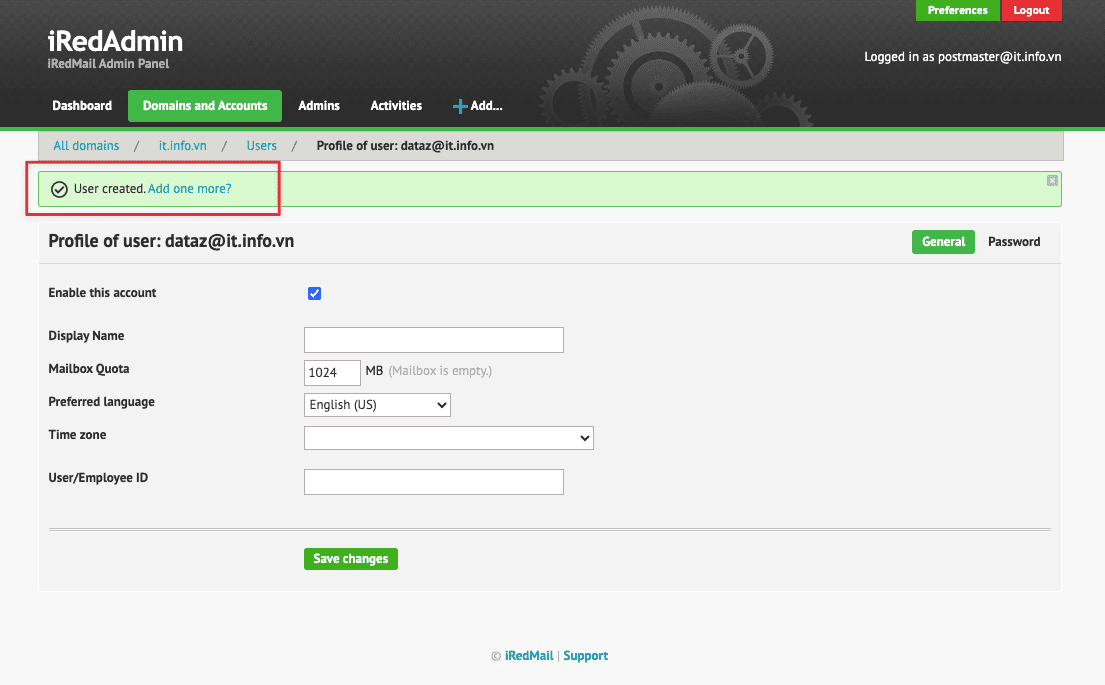Open Preferences in the top bar
Image resolution: width=1105 pixels, height=685 pixels.
957,11
